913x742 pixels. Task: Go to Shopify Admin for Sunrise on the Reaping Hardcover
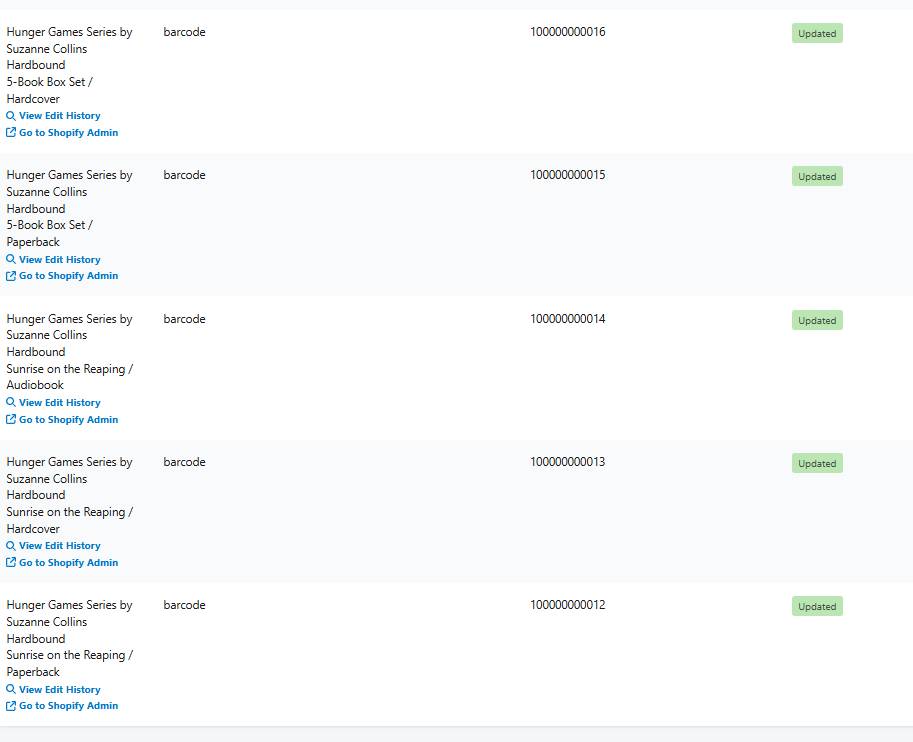click(68, 563)
